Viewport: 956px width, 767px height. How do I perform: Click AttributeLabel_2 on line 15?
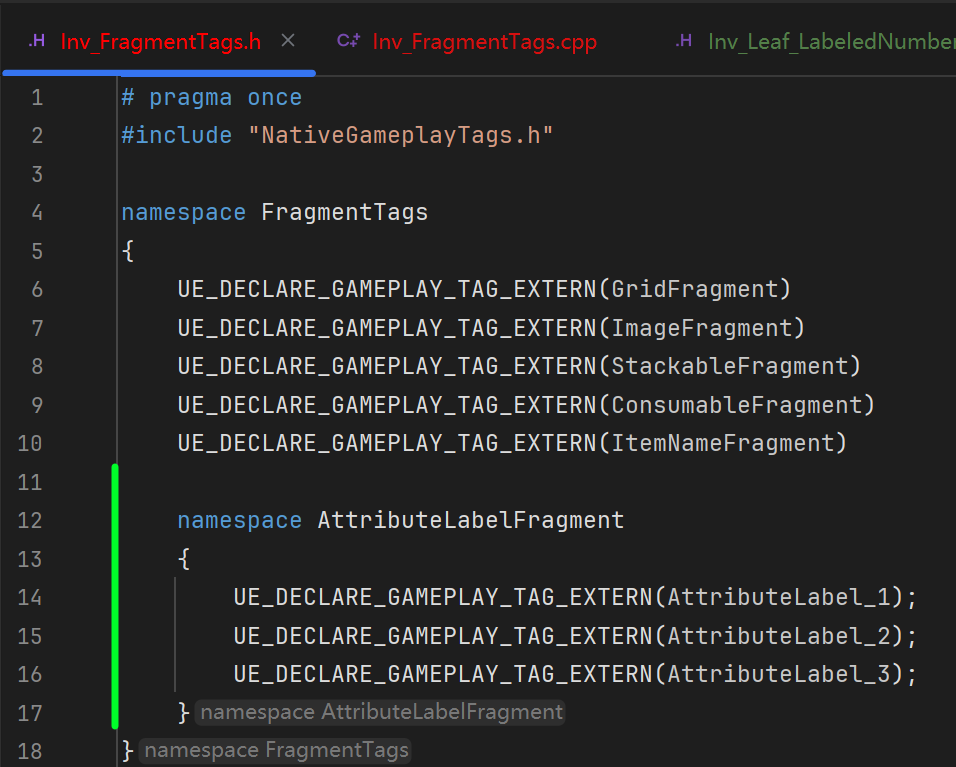[779, 636]
